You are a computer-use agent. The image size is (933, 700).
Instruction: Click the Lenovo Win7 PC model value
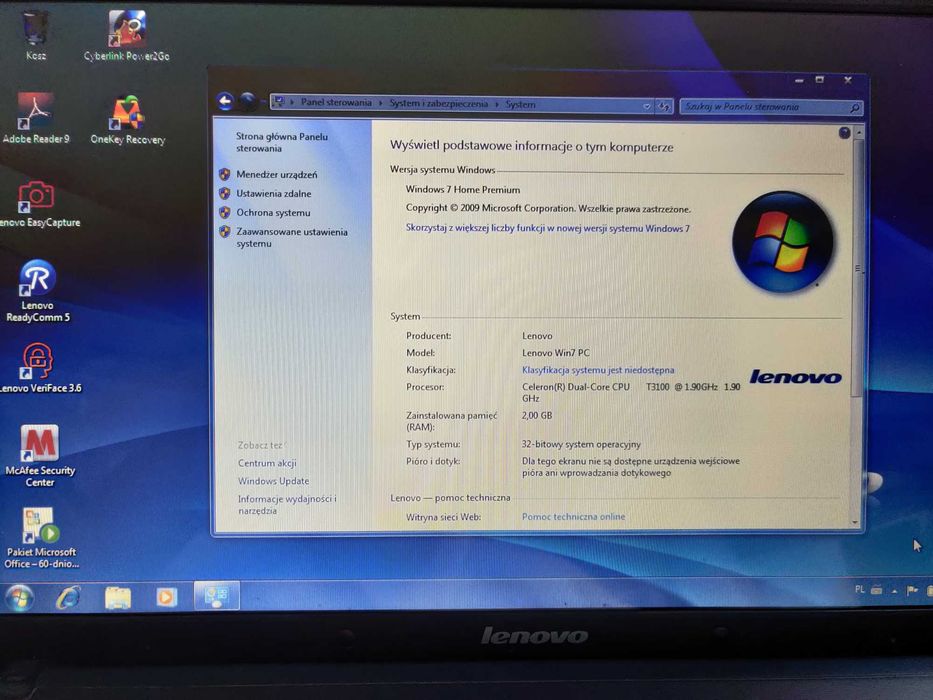point(556,353)
